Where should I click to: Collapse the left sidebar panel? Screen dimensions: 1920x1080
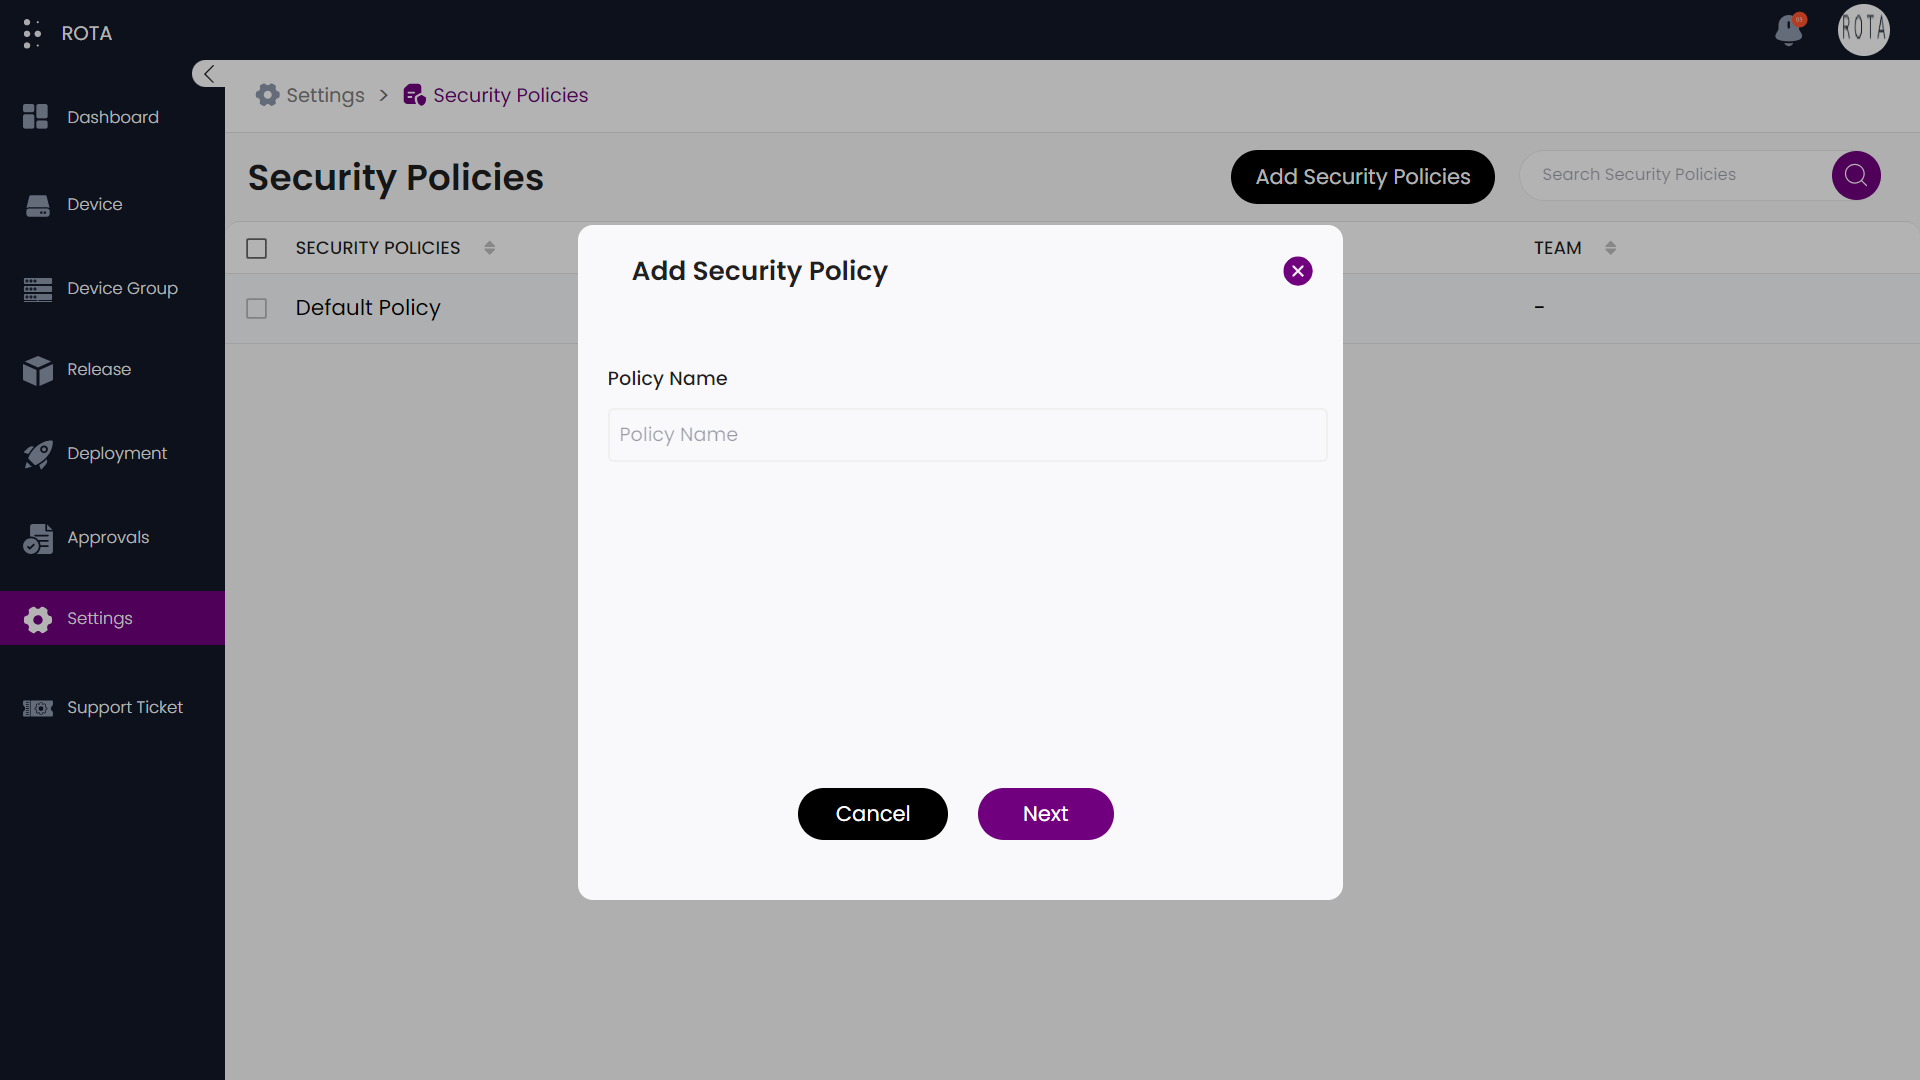pos(208,74)
